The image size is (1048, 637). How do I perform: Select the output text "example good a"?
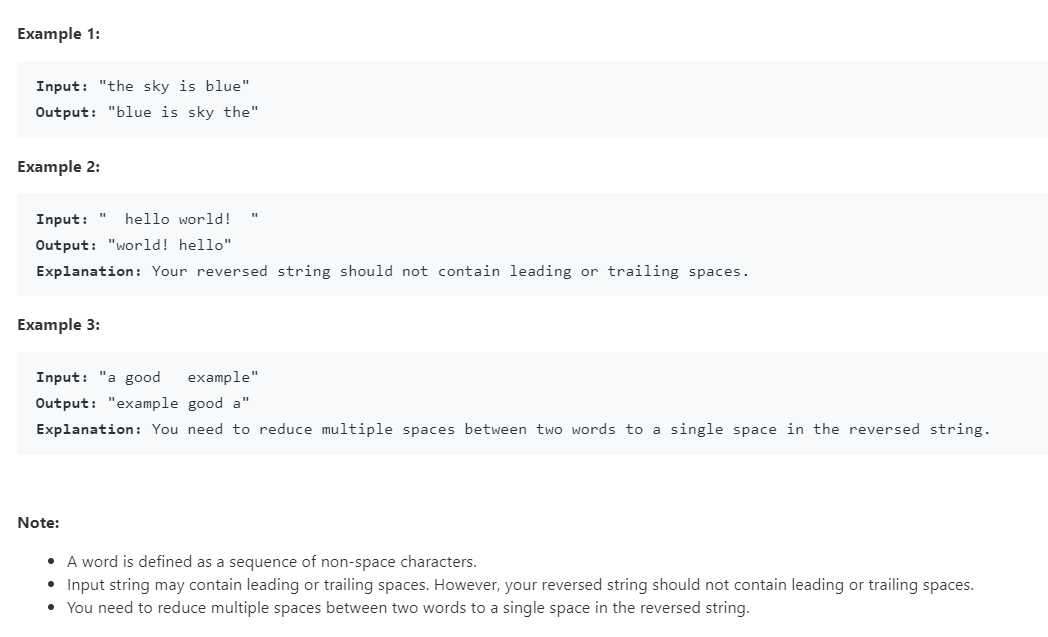pyautogui.click(x=179, y=403)
